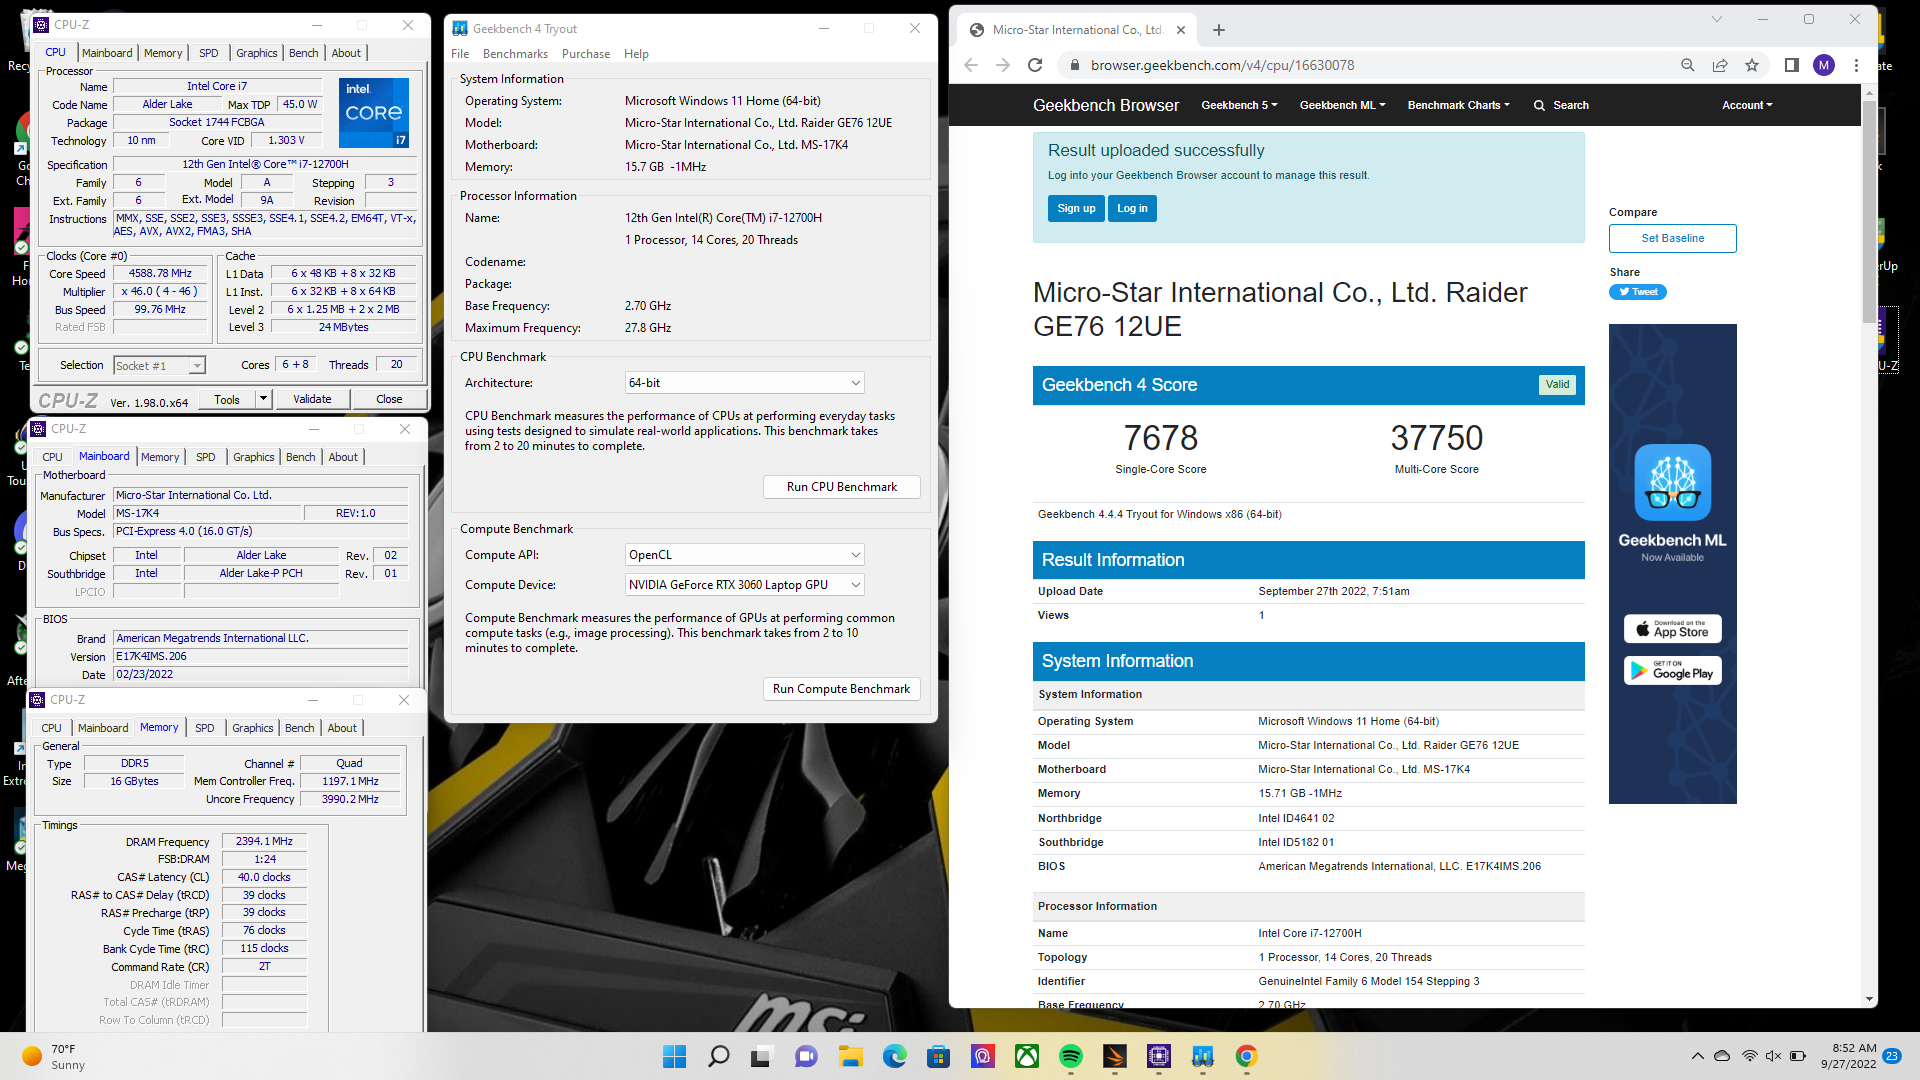Open the Benchmarks menu in Geekbench 4
Image resolution: width=1920 pixels, height=1080 pixels.
pos(515,54)
